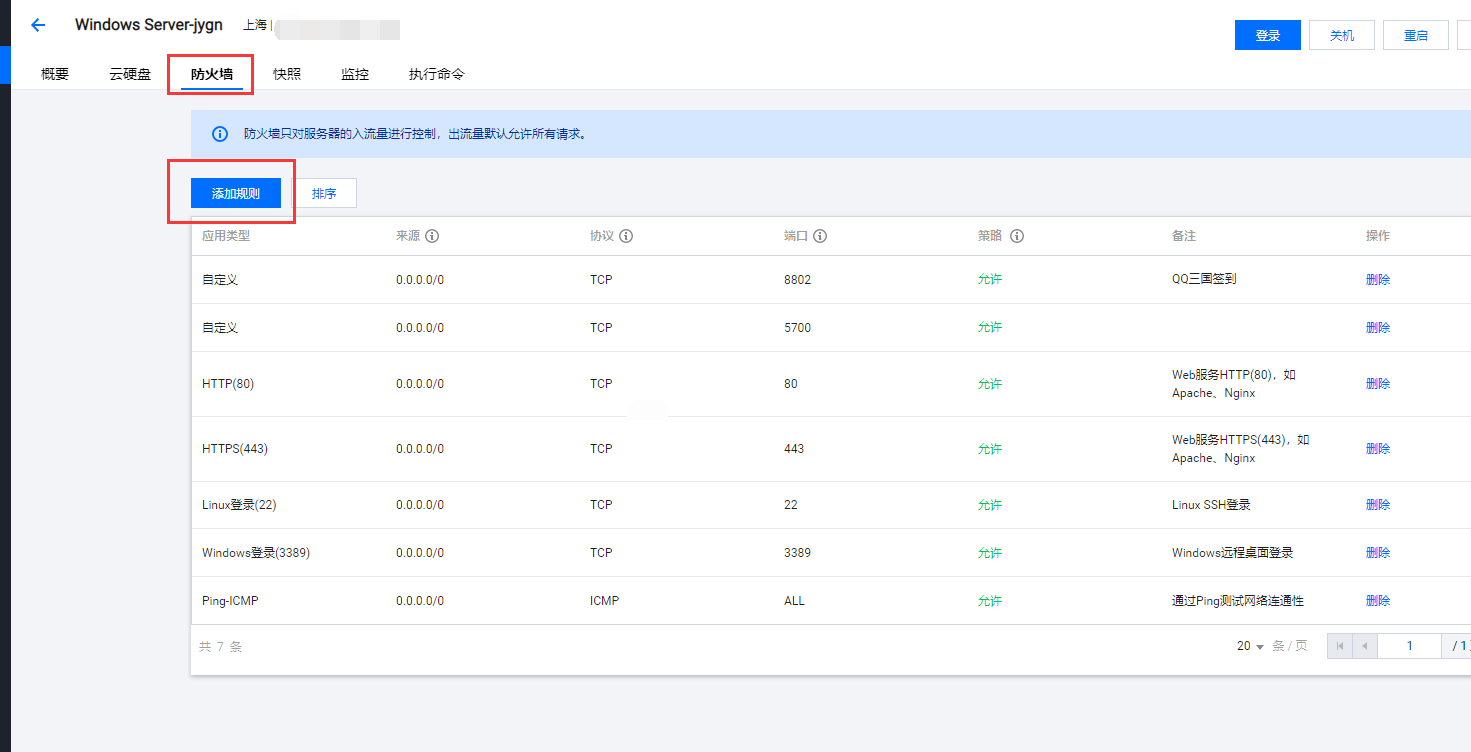Click the blue info icon in the firewall notice
This screenshot has width=1471, height=752.
click(x=219, y=134)
